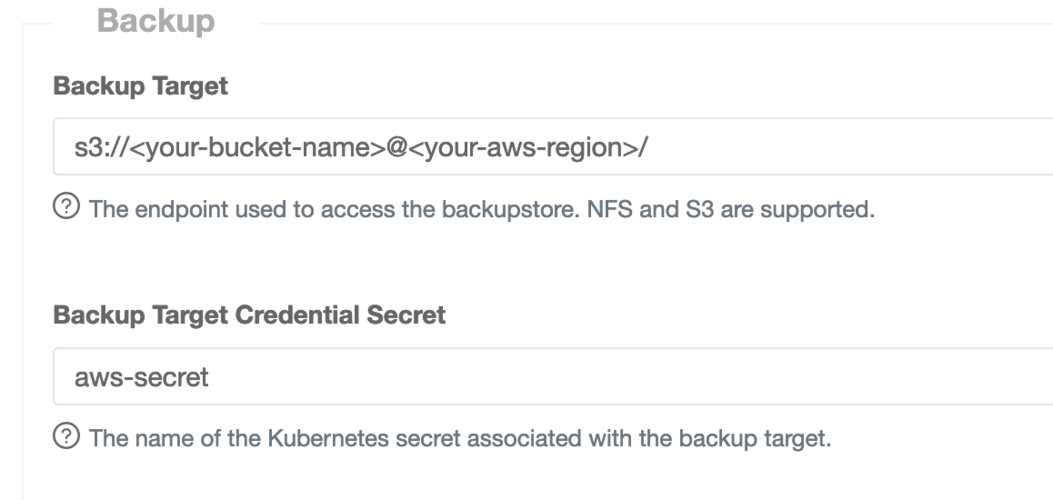Click the word backupstore in the help text
The width and height of the screenshot is (1053, 500).
click(x=508, y=209)
